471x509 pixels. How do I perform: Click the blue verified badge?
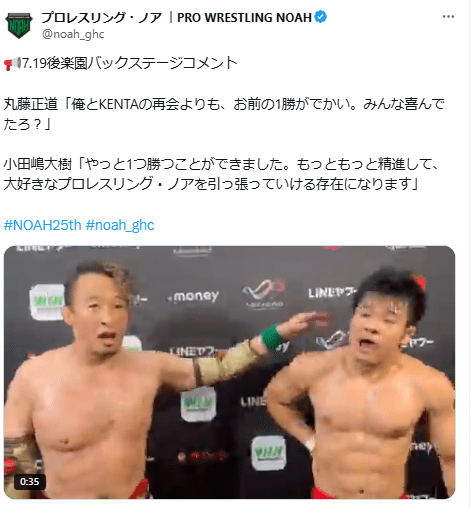pyautogui.click(x=321, y=17)
